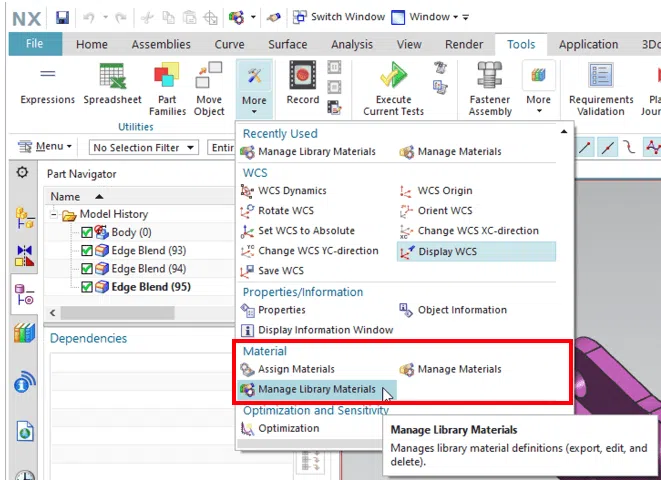Screen dimensions: 661x480
Task: Select the Edge Blend (95) tree item
Action: 151,287
